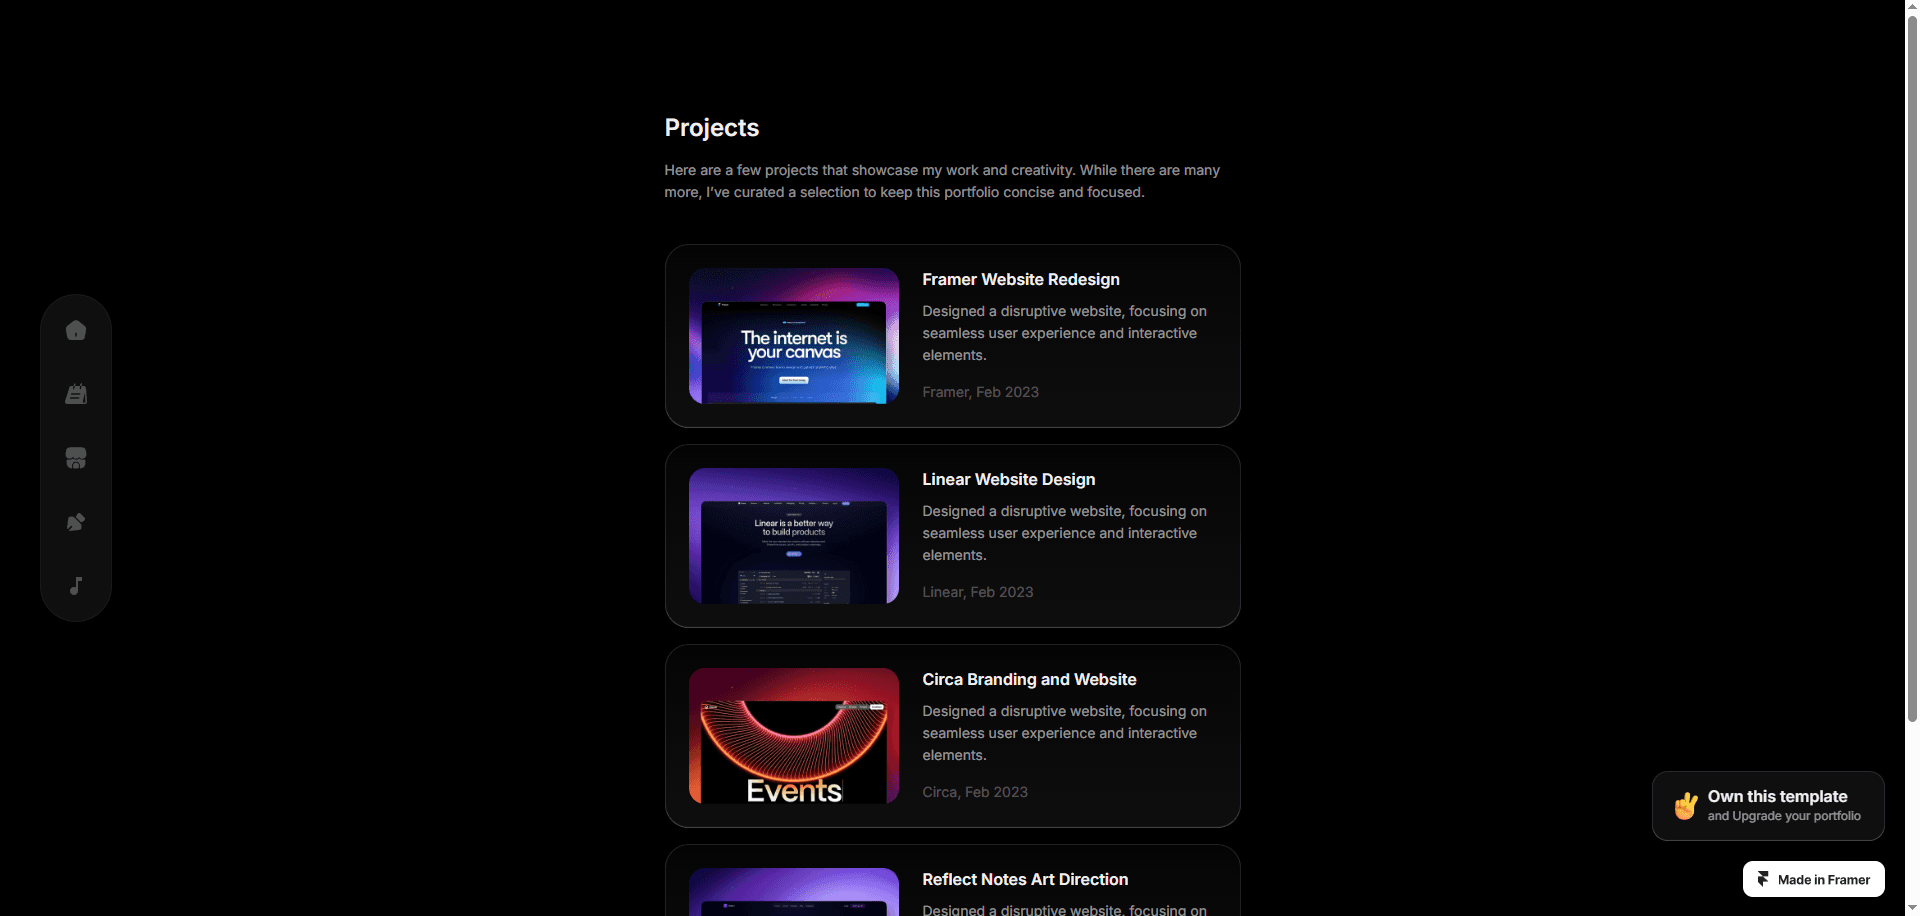
Task: Click the text Circa, Feb 2023
Action: pos(975,792)
